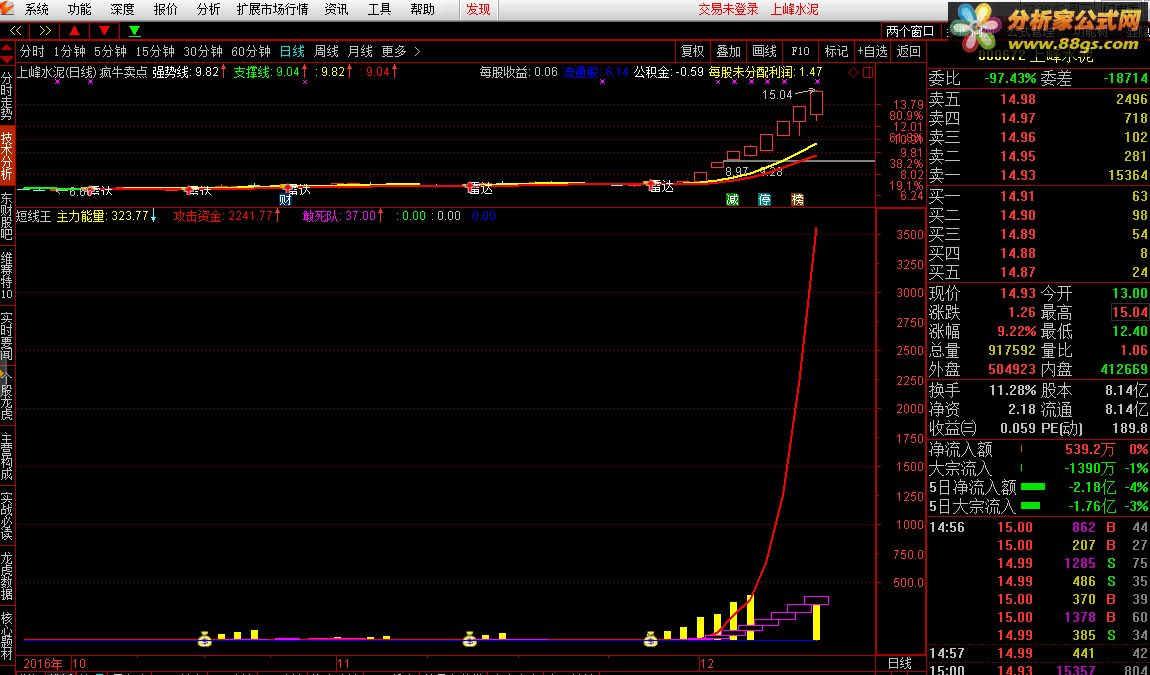Open 东财股吧 sidebar tab
The height and width of the screenshot is (675, 1150).
point(7,216)
